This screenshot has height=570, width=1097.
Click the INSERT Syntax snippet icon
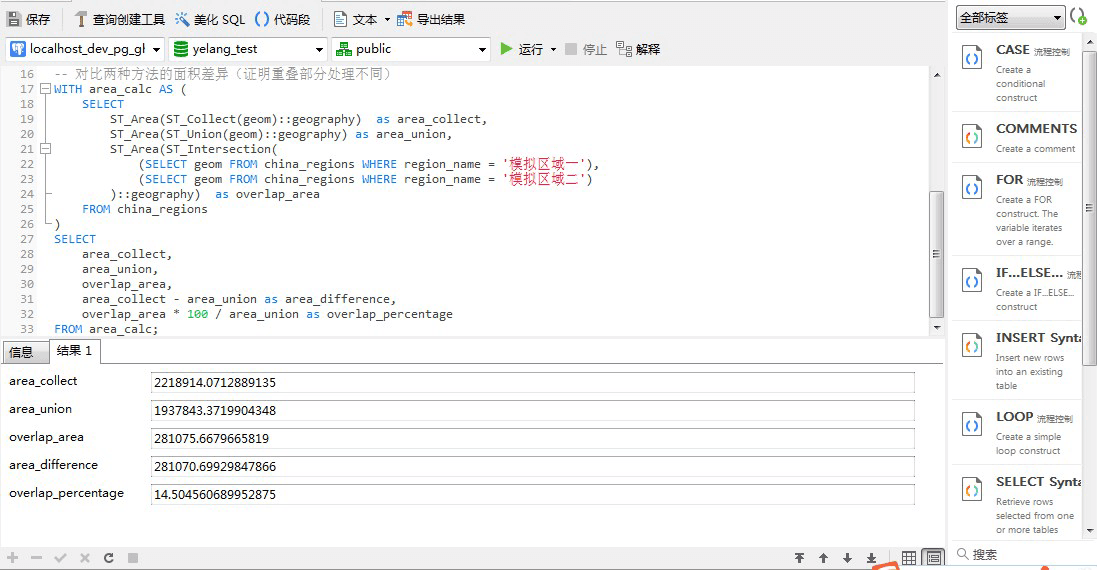[972, 346]
